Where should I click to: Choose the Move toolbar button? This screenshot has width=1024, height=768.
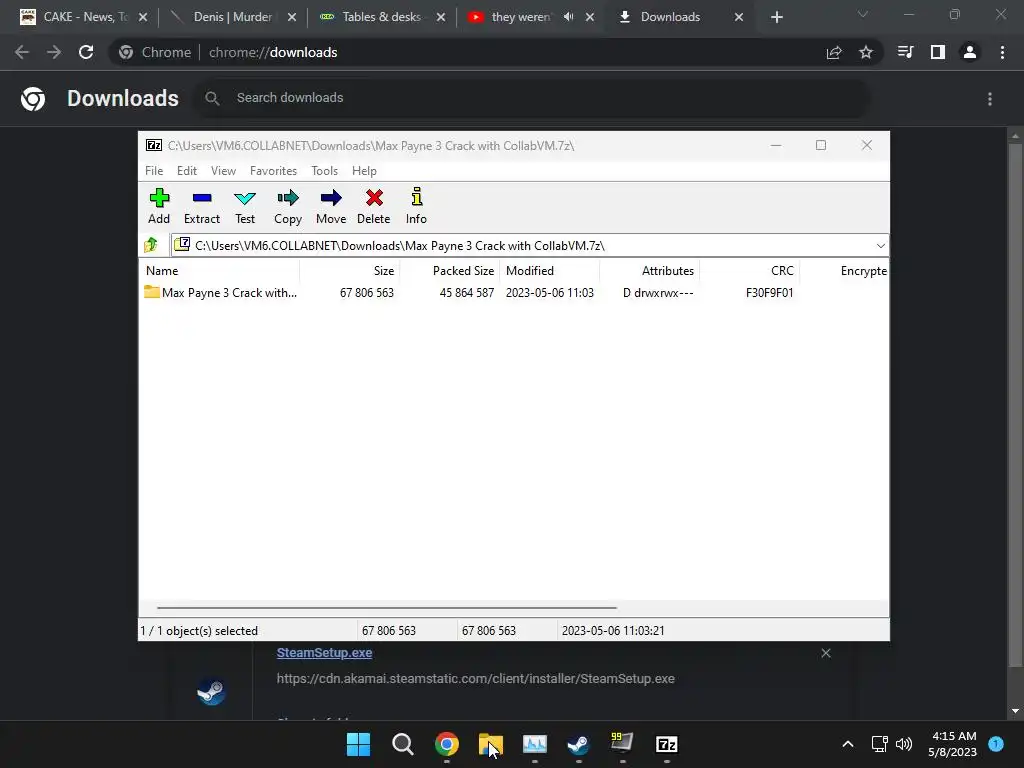click(x=330, y=206)
